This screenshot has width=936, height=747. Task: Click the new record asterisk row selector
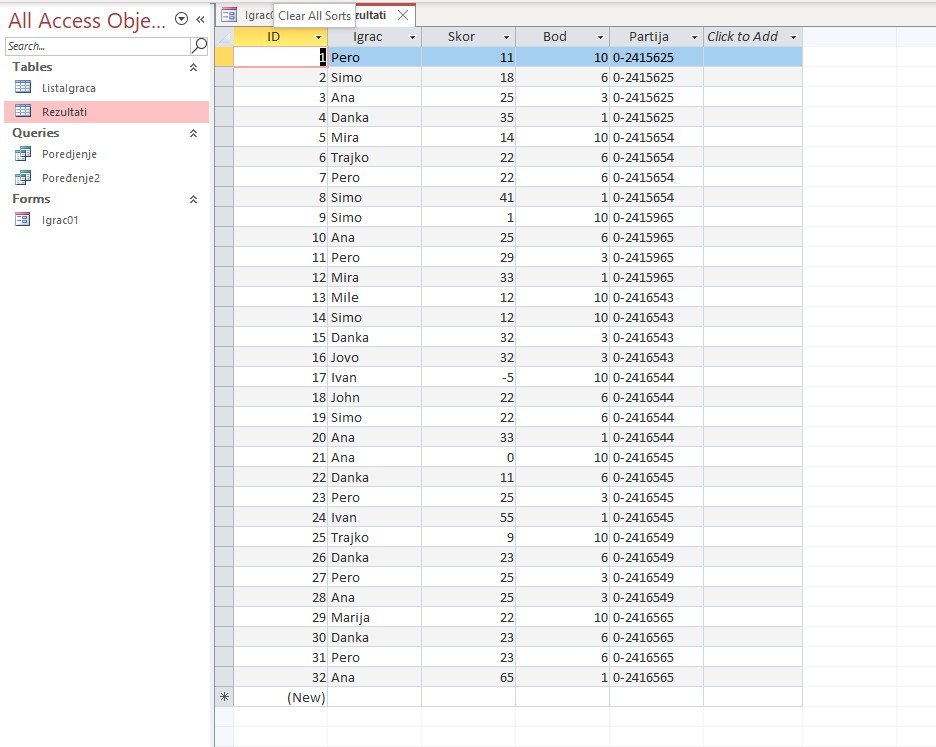click(x=224, y=697)
